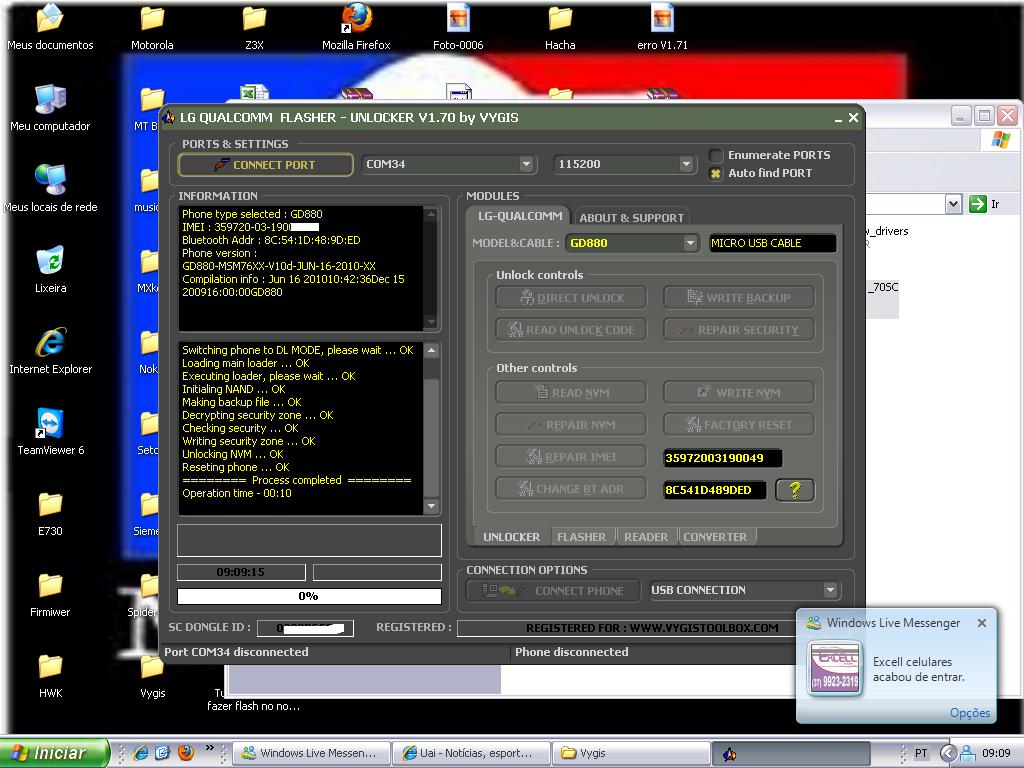Open Motorola folder on desktop

[152, 27]
